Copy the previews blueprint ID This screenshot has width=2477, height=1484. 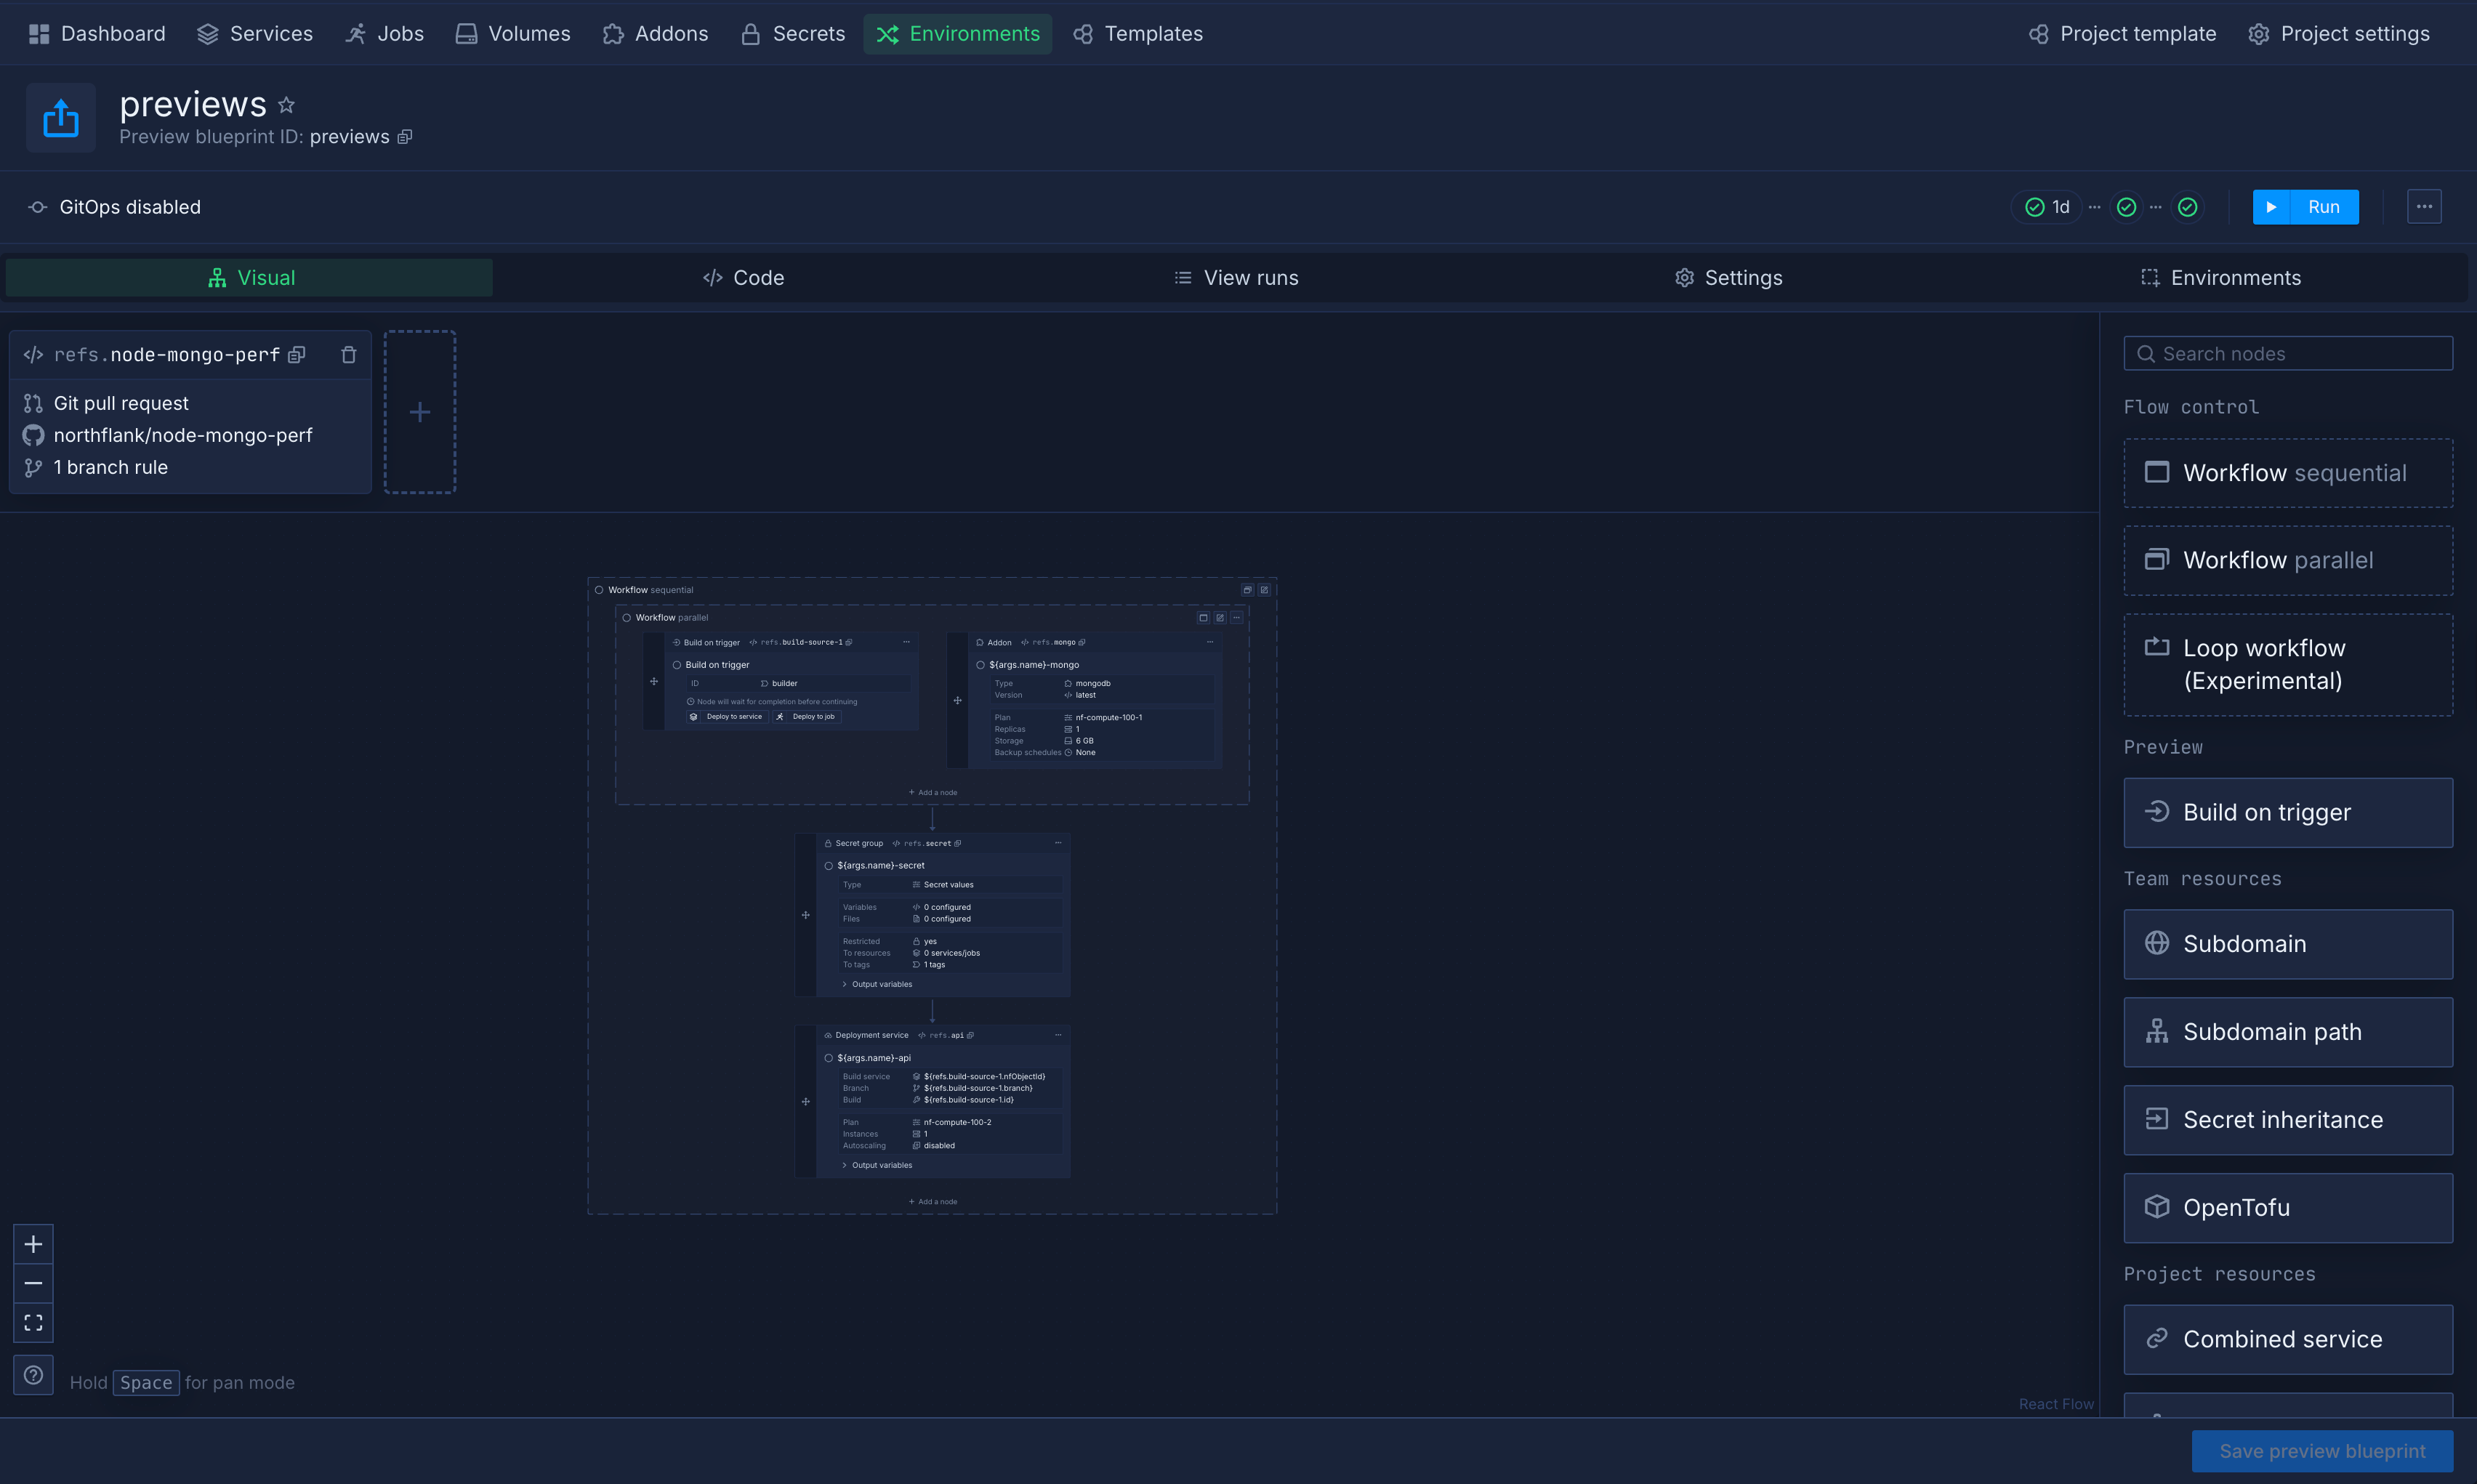[404, 137]
